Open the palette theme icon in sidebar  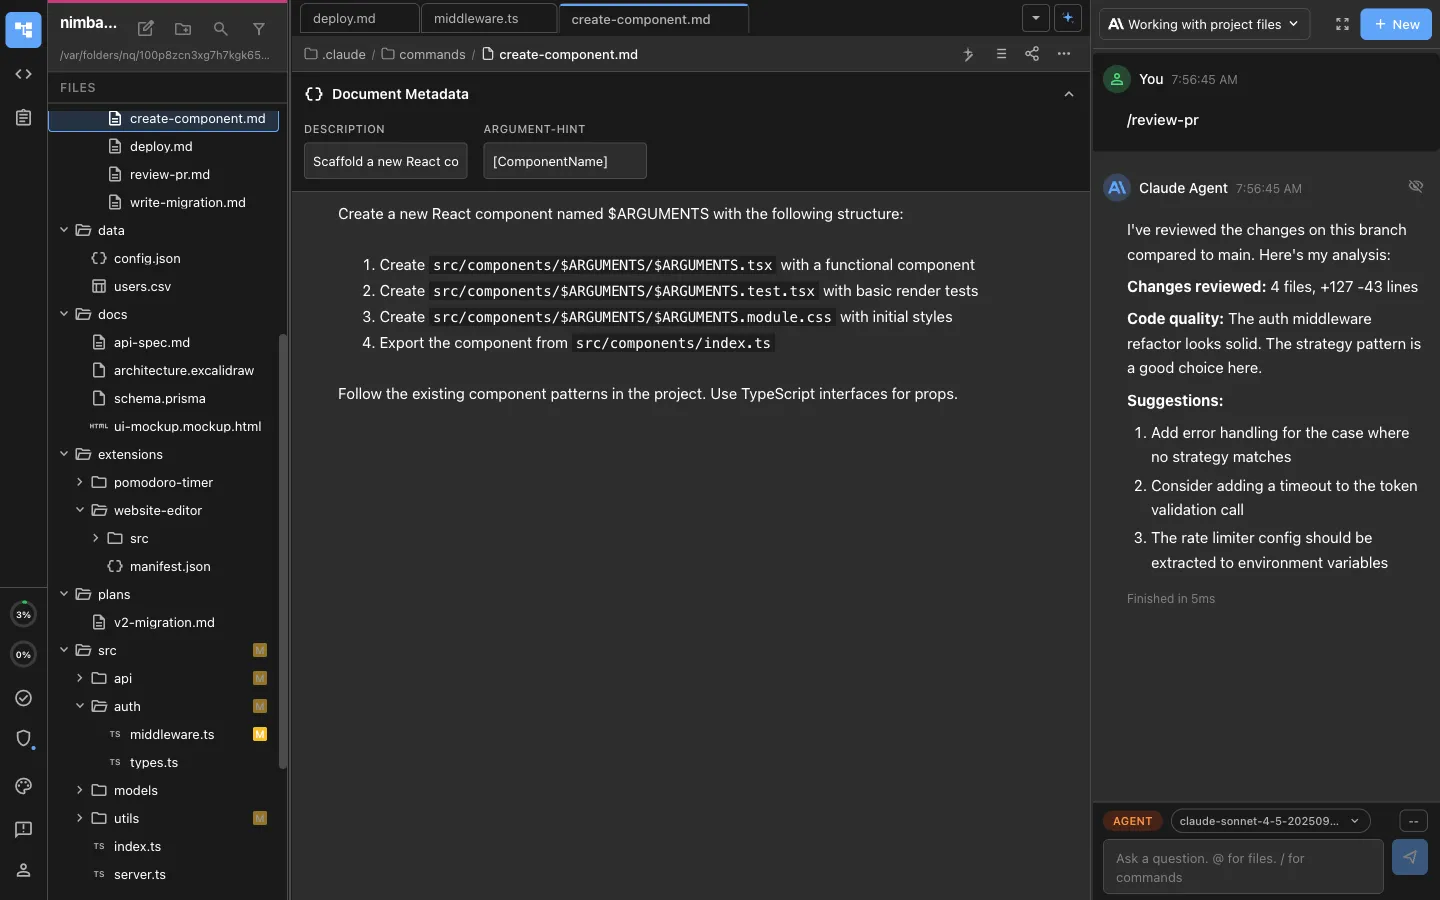(x=24, y=786)
